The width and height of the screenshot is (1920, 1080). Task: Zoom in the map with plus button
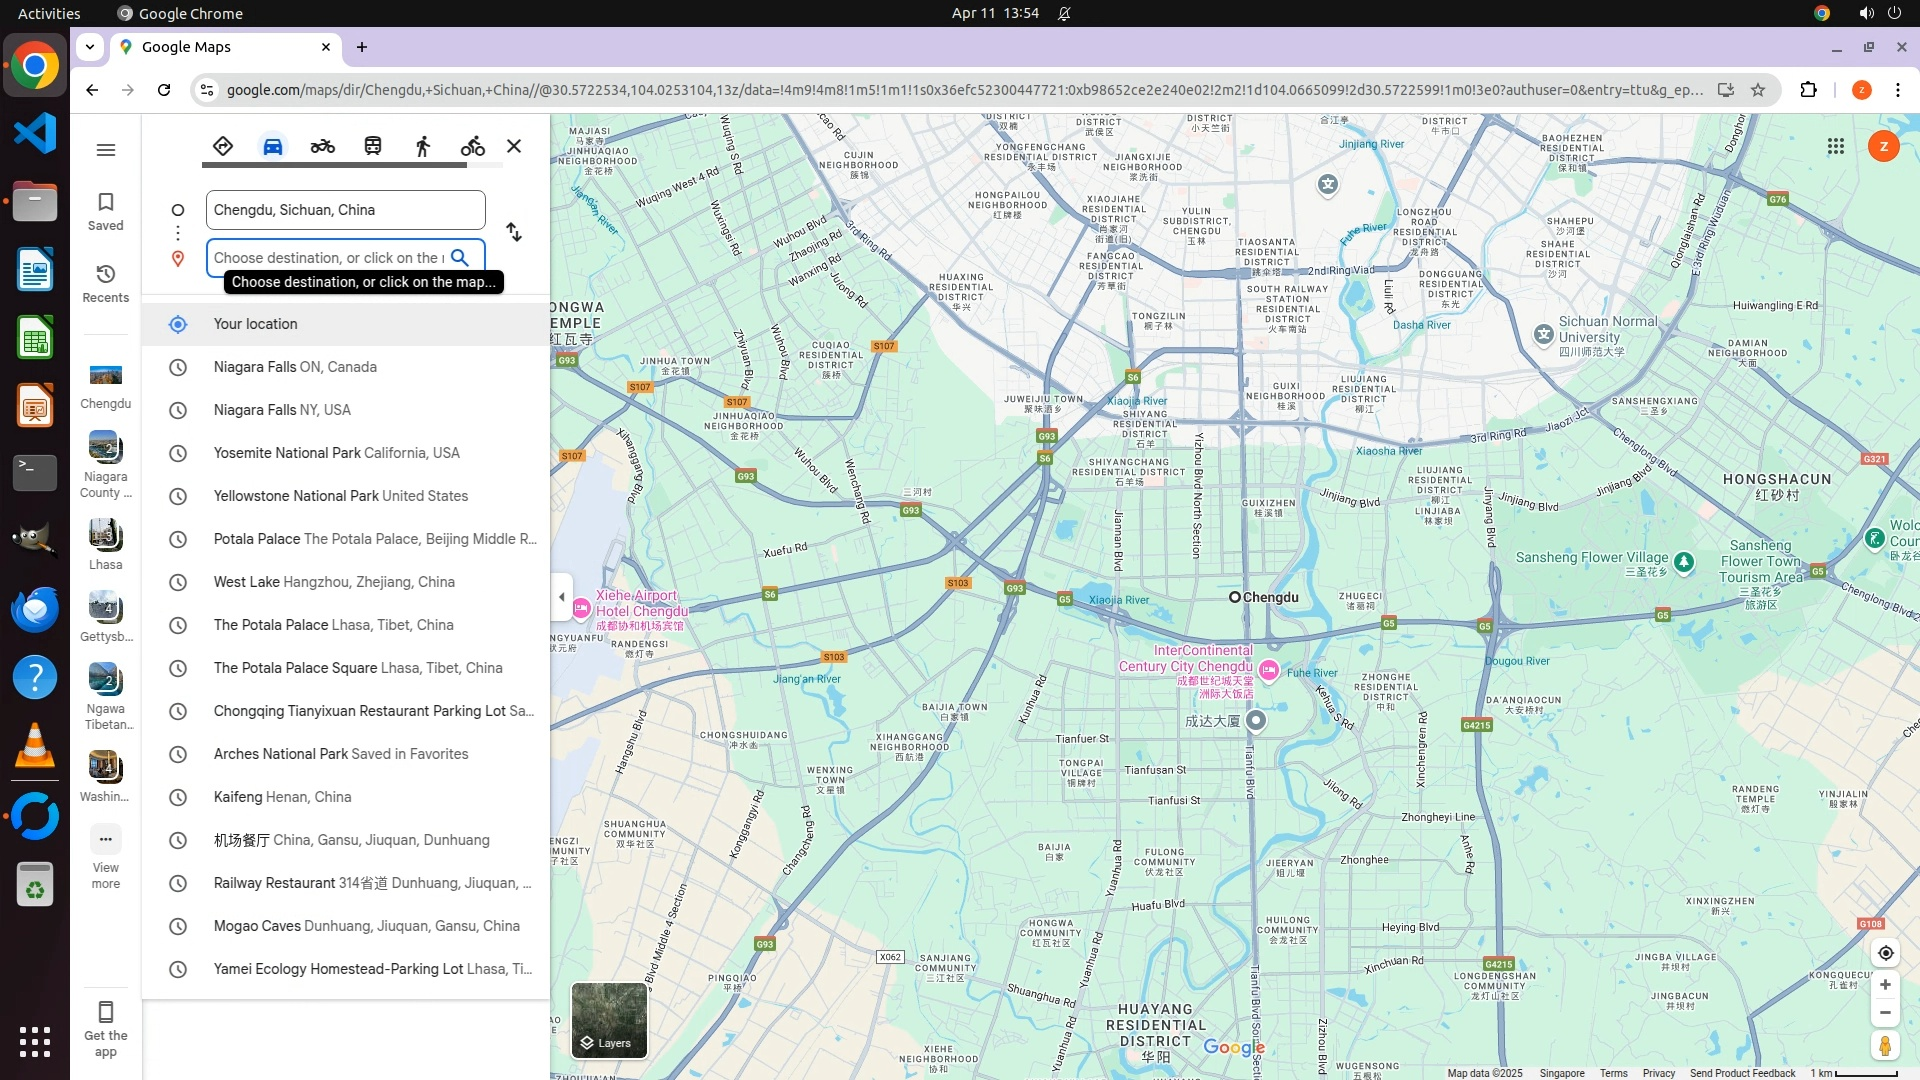[1885, 985]
